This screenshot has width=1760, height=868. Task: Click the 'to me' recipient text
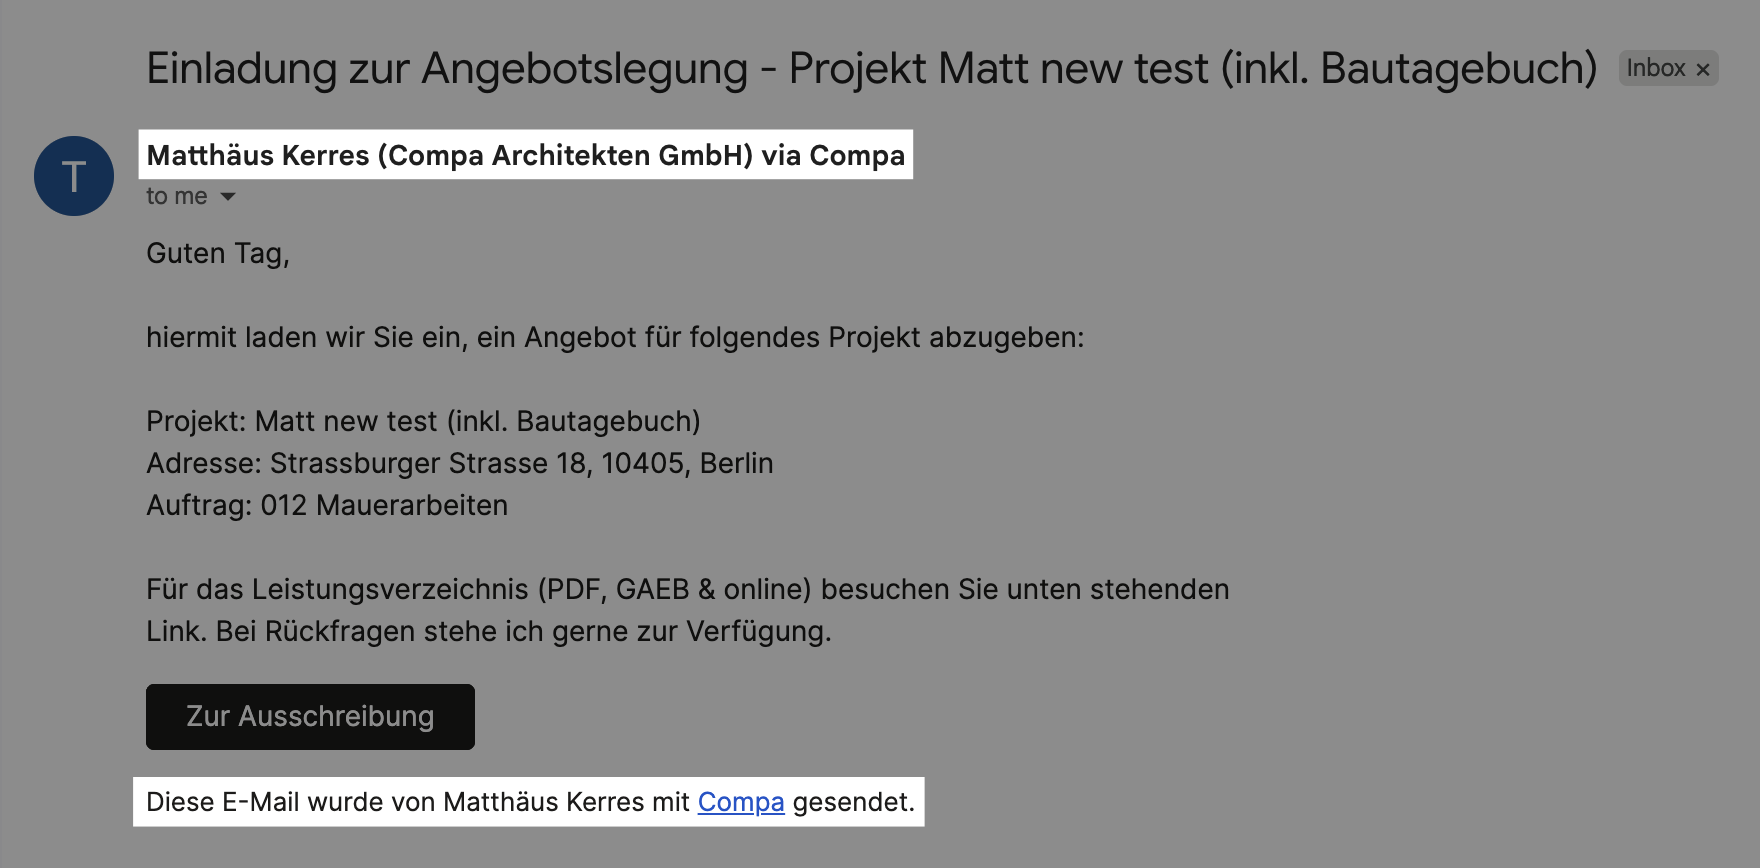click(x=176, y=196)
